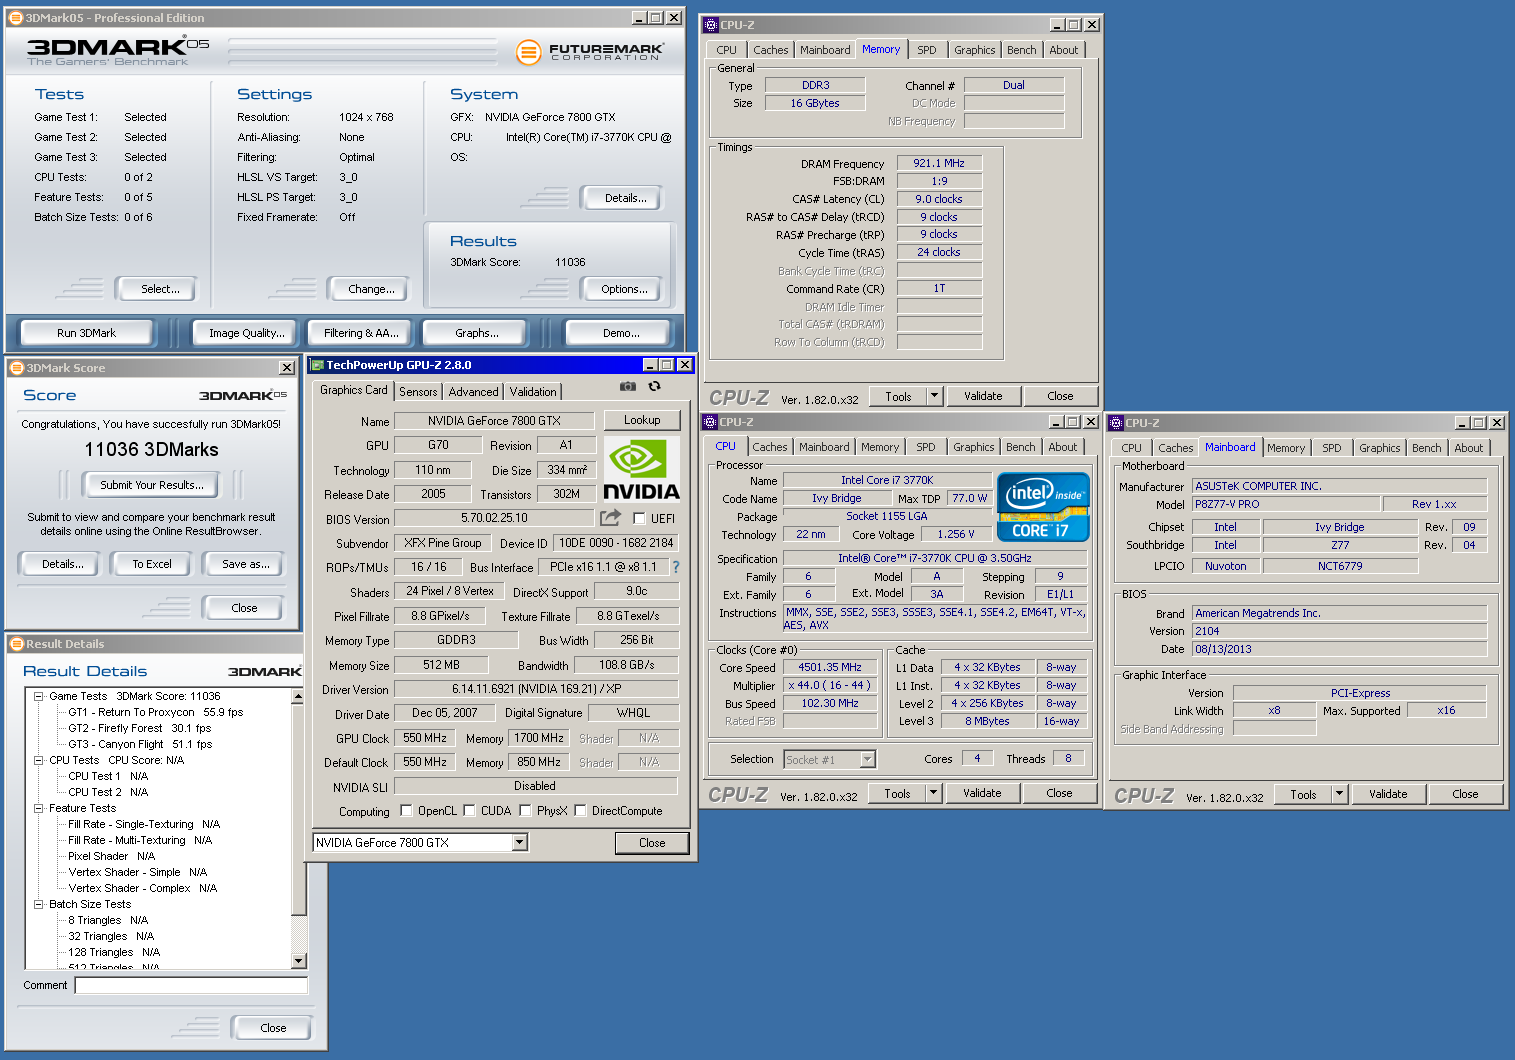Viewport: 1515px width, 1060px height.
Task: Click the GPU-Z screenshot camera icon
Action: pyautogui.click(x=627, y=386)
